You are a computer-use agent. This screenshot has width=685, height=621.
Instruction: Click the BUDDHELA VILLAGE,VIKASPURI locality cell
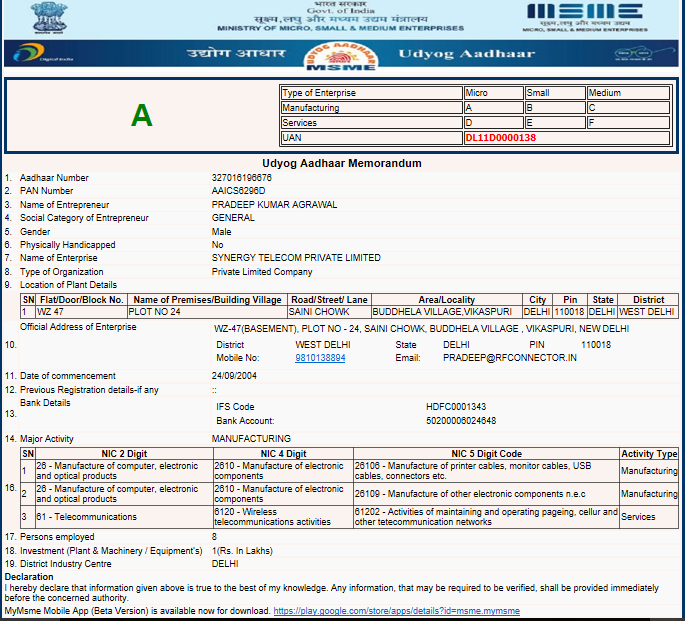(447, 312)
